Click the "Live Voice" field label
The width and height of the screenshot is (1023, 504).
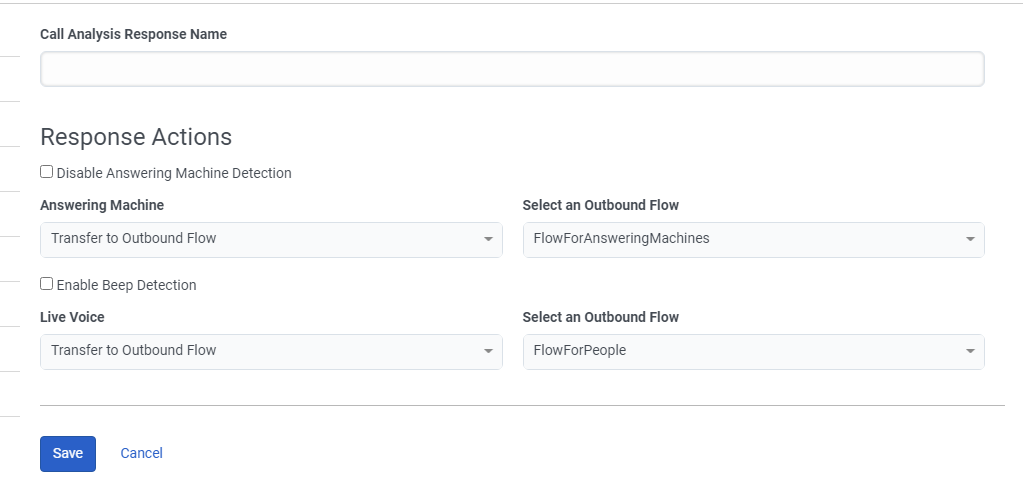pyautogui.click(x=72, y=317)
